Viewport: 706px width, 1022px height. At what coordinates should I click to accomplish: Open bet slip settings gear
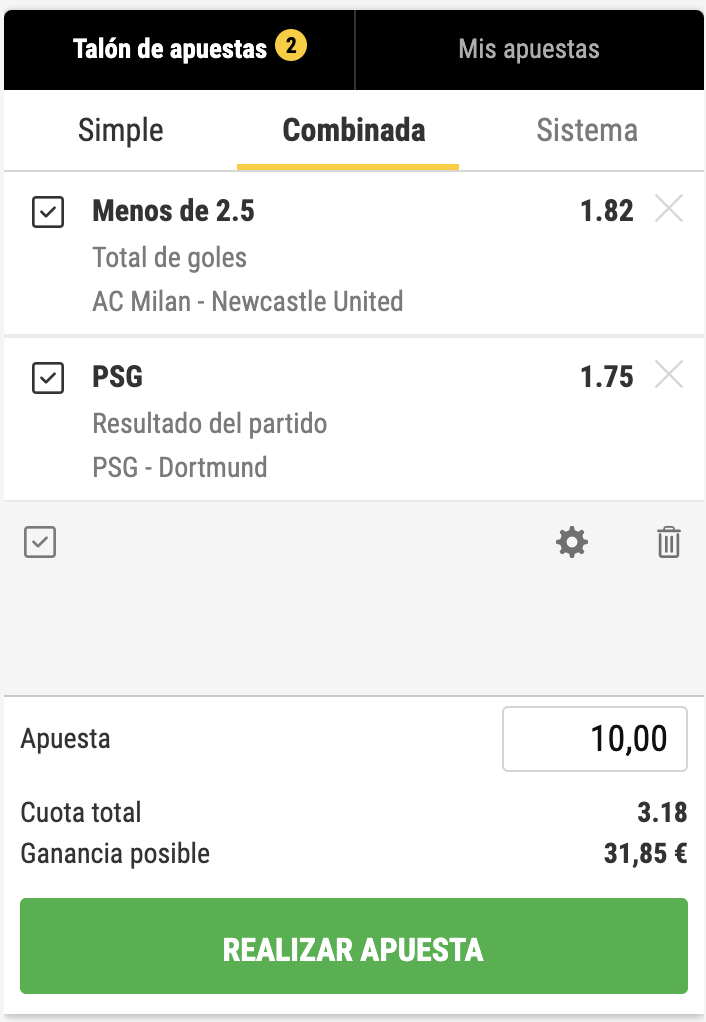[x=572, y=543]
